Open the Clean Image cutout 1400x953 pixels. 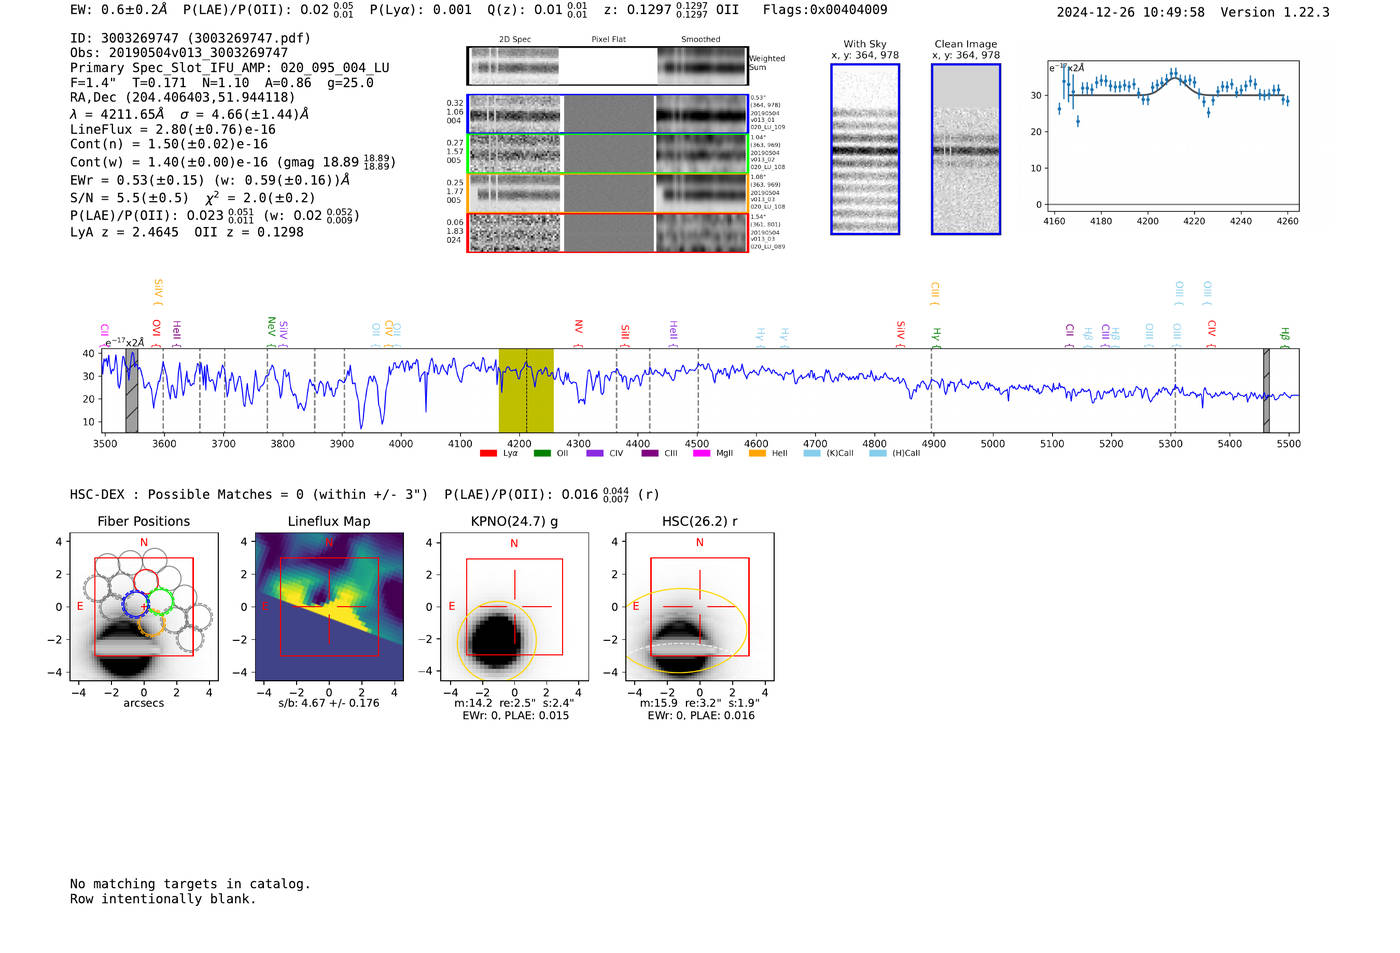click(x=965, y=149)
